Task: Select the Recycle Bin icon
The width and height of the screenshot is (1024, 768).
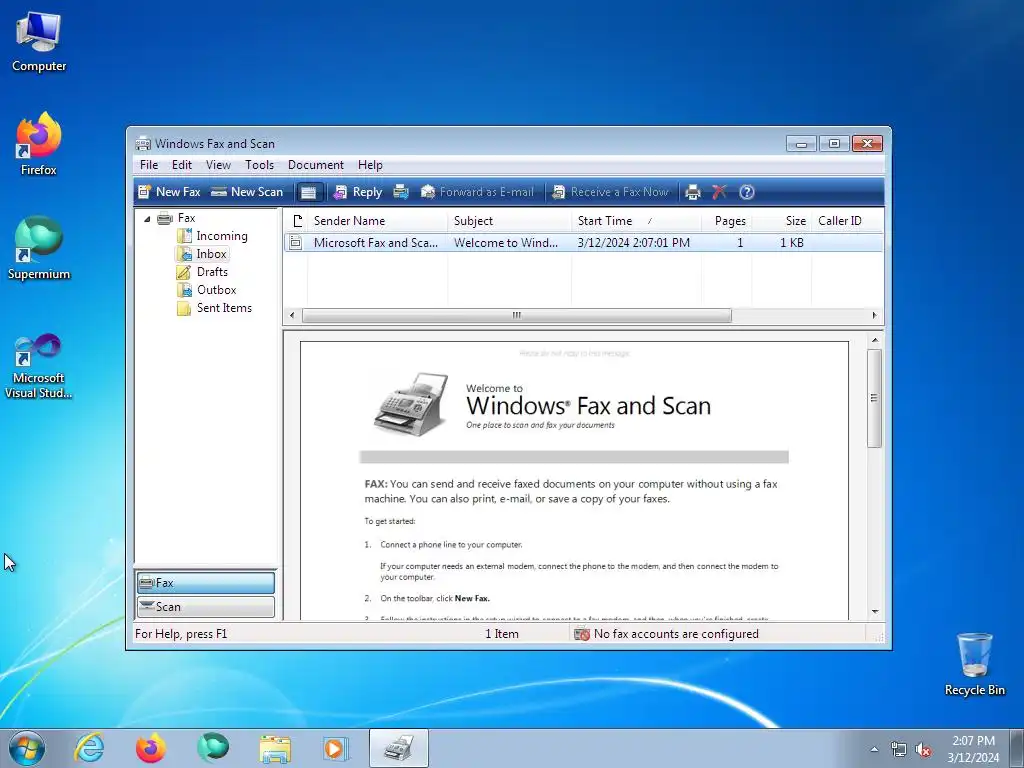Action: click(x=974, y=664)
